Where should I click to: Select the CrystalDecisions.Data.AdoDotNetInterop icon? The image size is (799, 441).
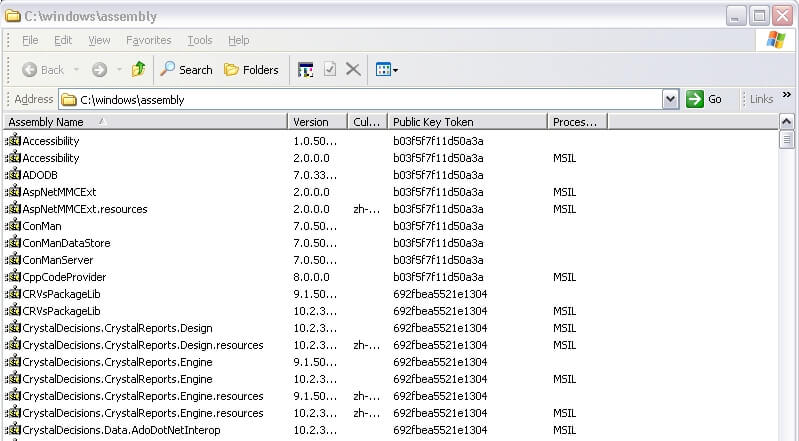point(13,429)
